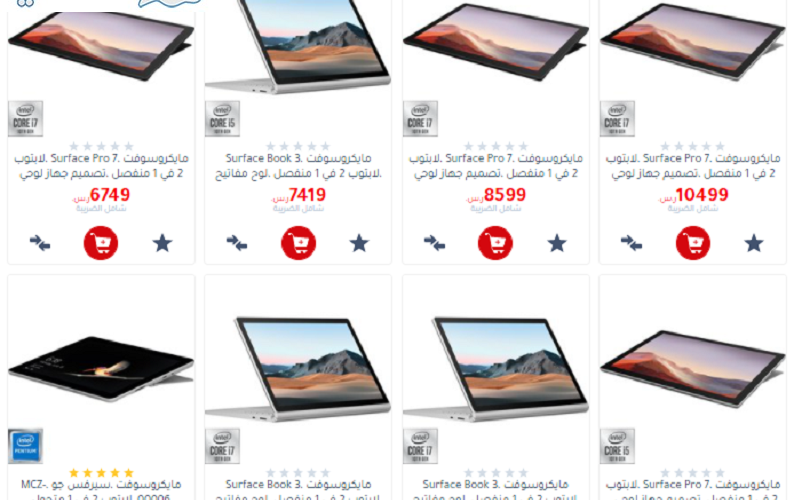Open the Surface Go MCZ product title link

(101, 491)
